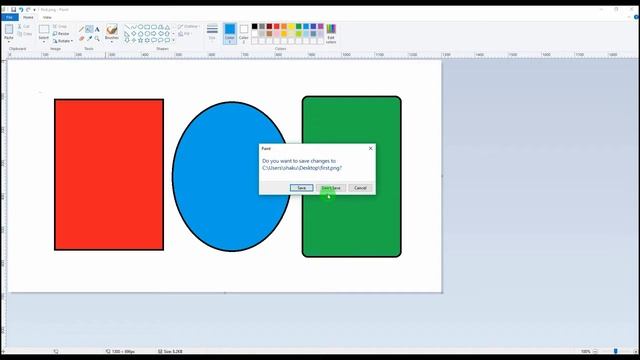The width and height of the screenshot is (640, 360).
Task: Select the Eraser tool
Action: point(81,38)
